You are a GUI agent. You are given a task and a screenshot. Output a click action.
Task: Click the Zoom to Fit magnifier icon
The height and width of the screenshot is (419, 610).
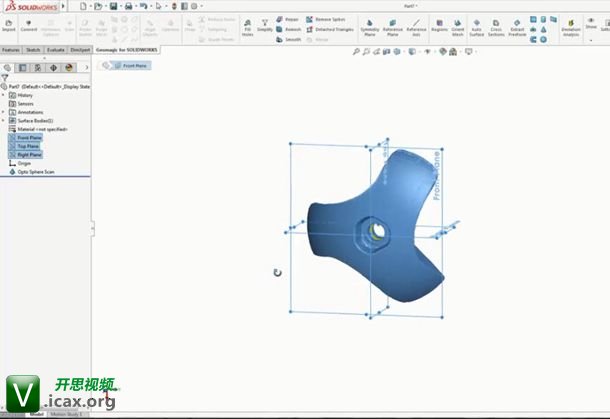(x=356, y=51)
